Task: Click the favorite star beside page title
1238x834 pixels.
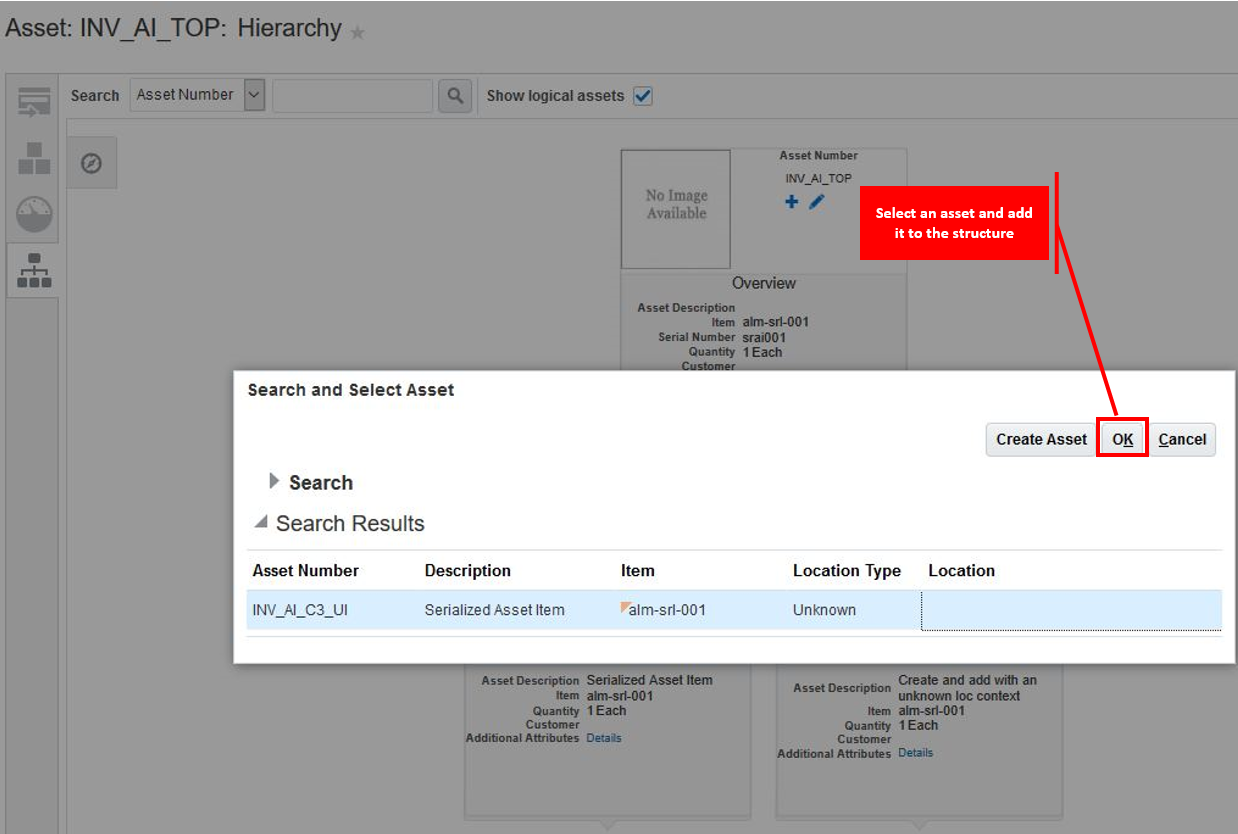Action: [x=357, y=32]
